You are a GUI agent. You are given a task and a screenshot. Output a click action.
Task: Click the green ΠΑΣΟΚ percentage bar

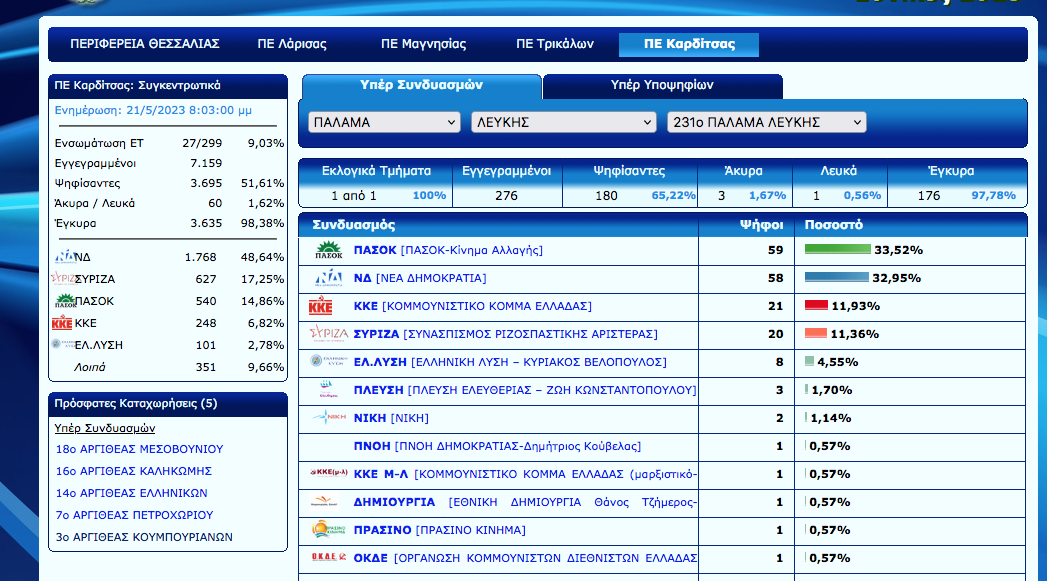point(837,250)
